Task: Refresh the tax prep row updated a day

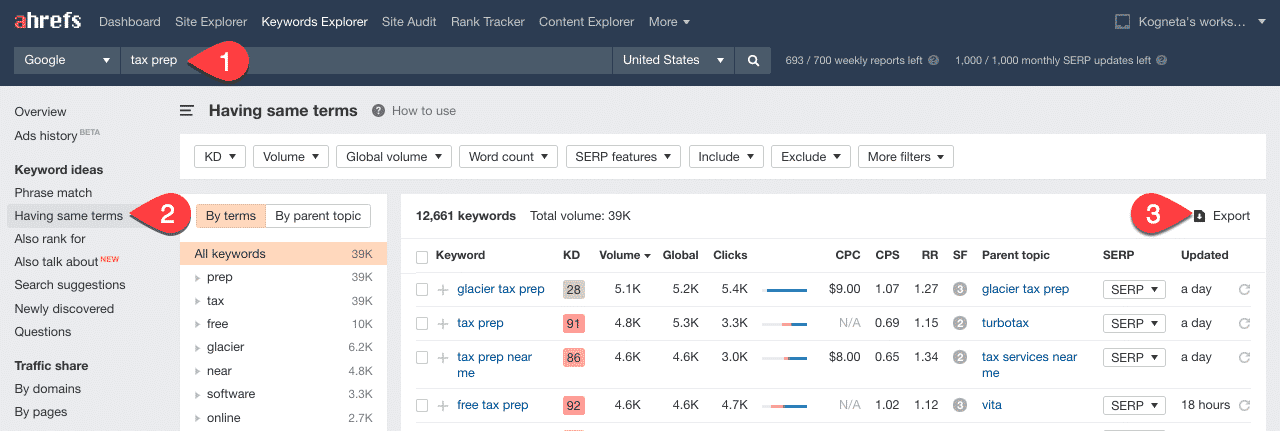Action: (x=1244, y=323)
